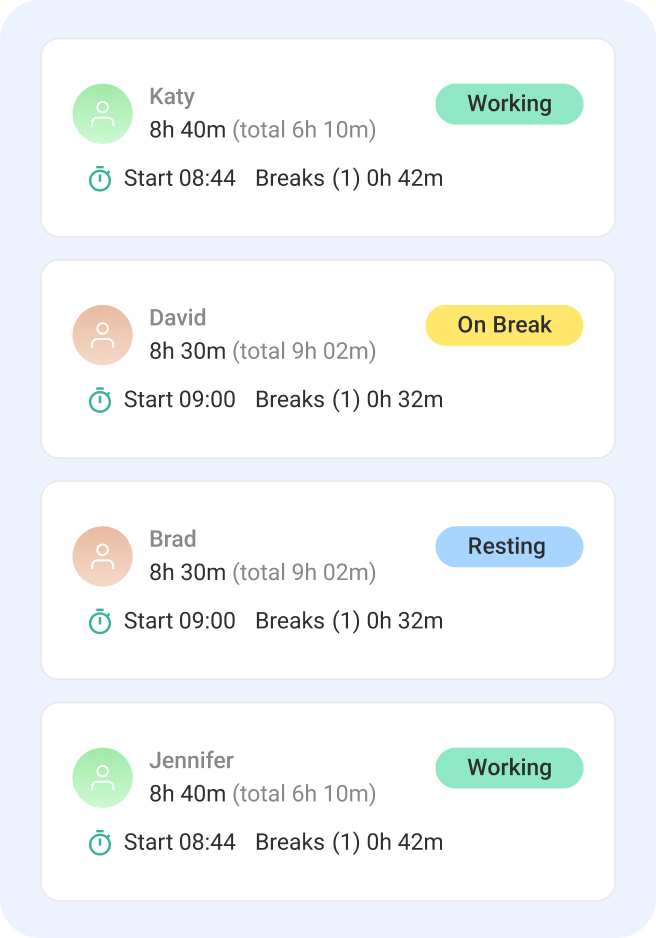Click Katy's Breaks (1) 0h 42m text
Image resolution: width=656 pixels, height=938 pixels.
click(349, 179)
